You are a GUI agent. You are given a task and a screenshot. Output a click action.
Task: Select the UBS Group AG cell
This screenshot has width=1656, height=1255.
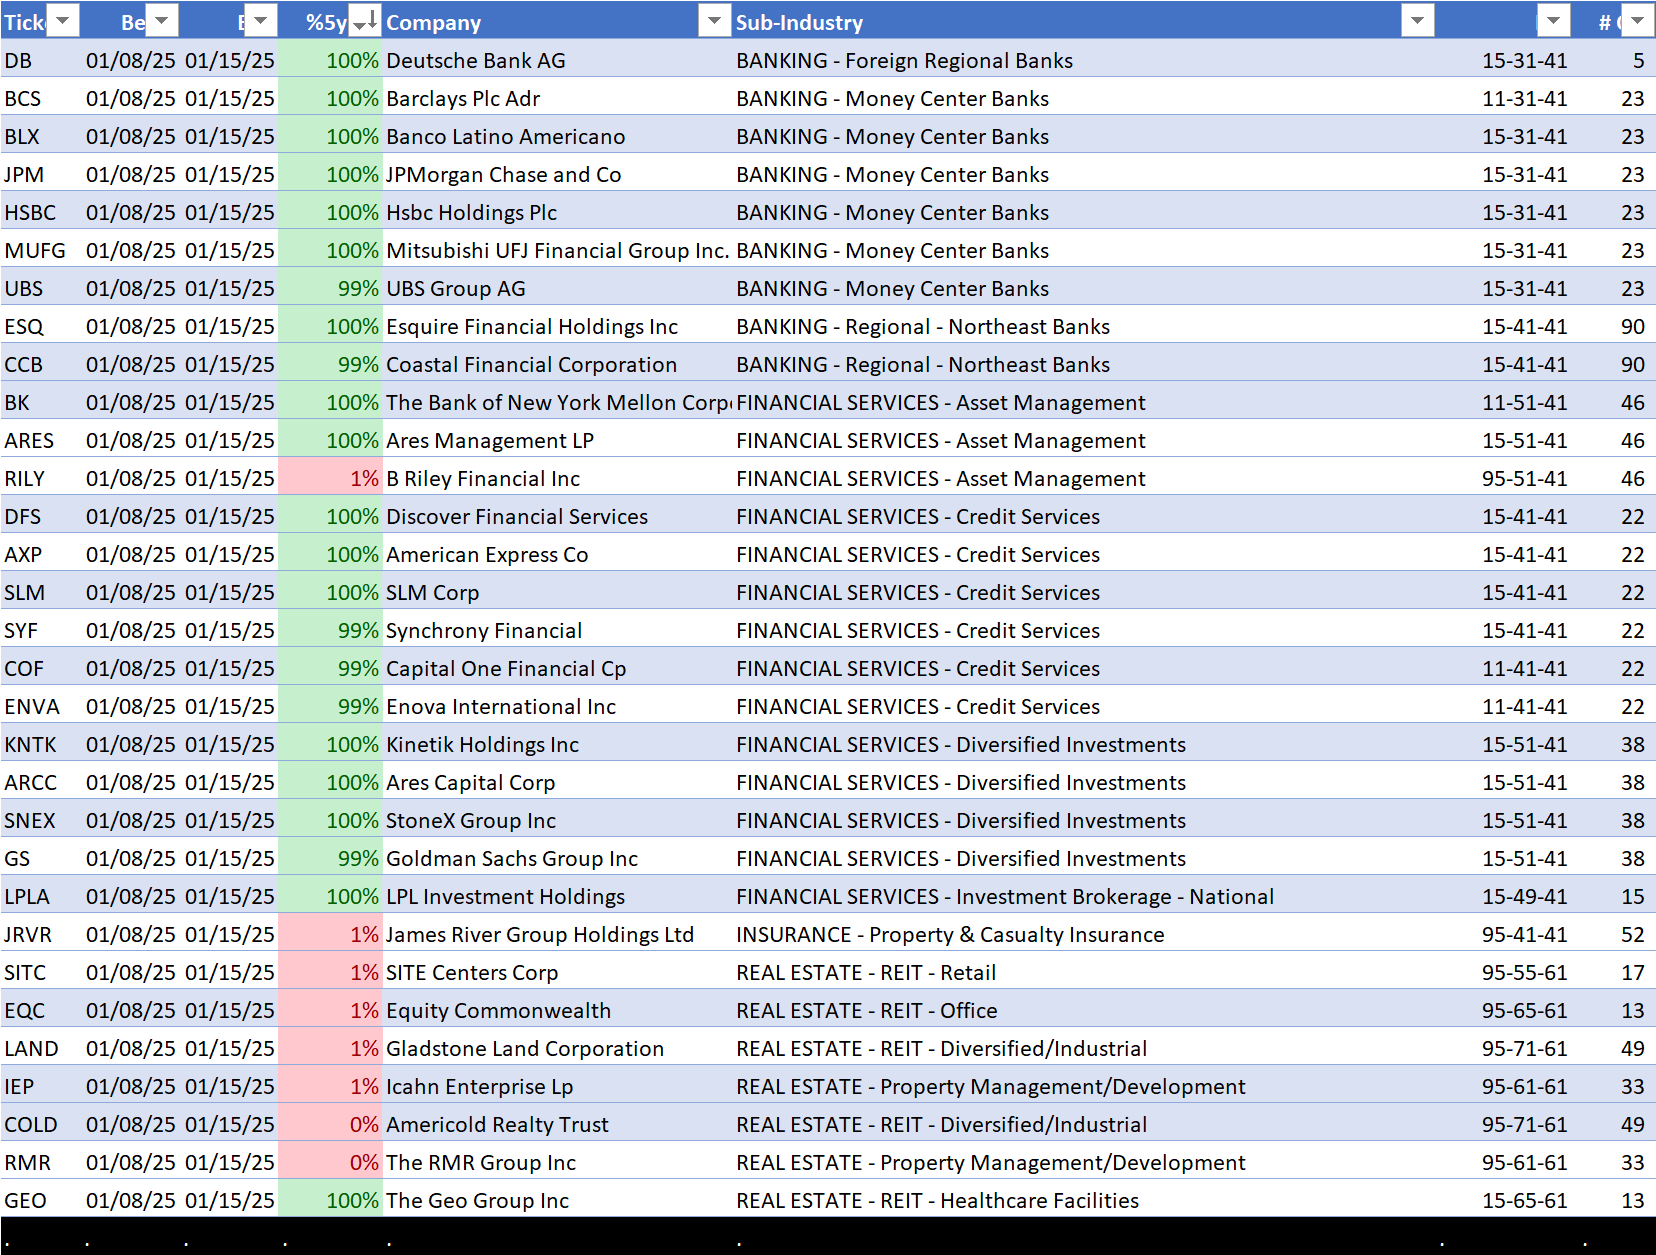[558, 289]
